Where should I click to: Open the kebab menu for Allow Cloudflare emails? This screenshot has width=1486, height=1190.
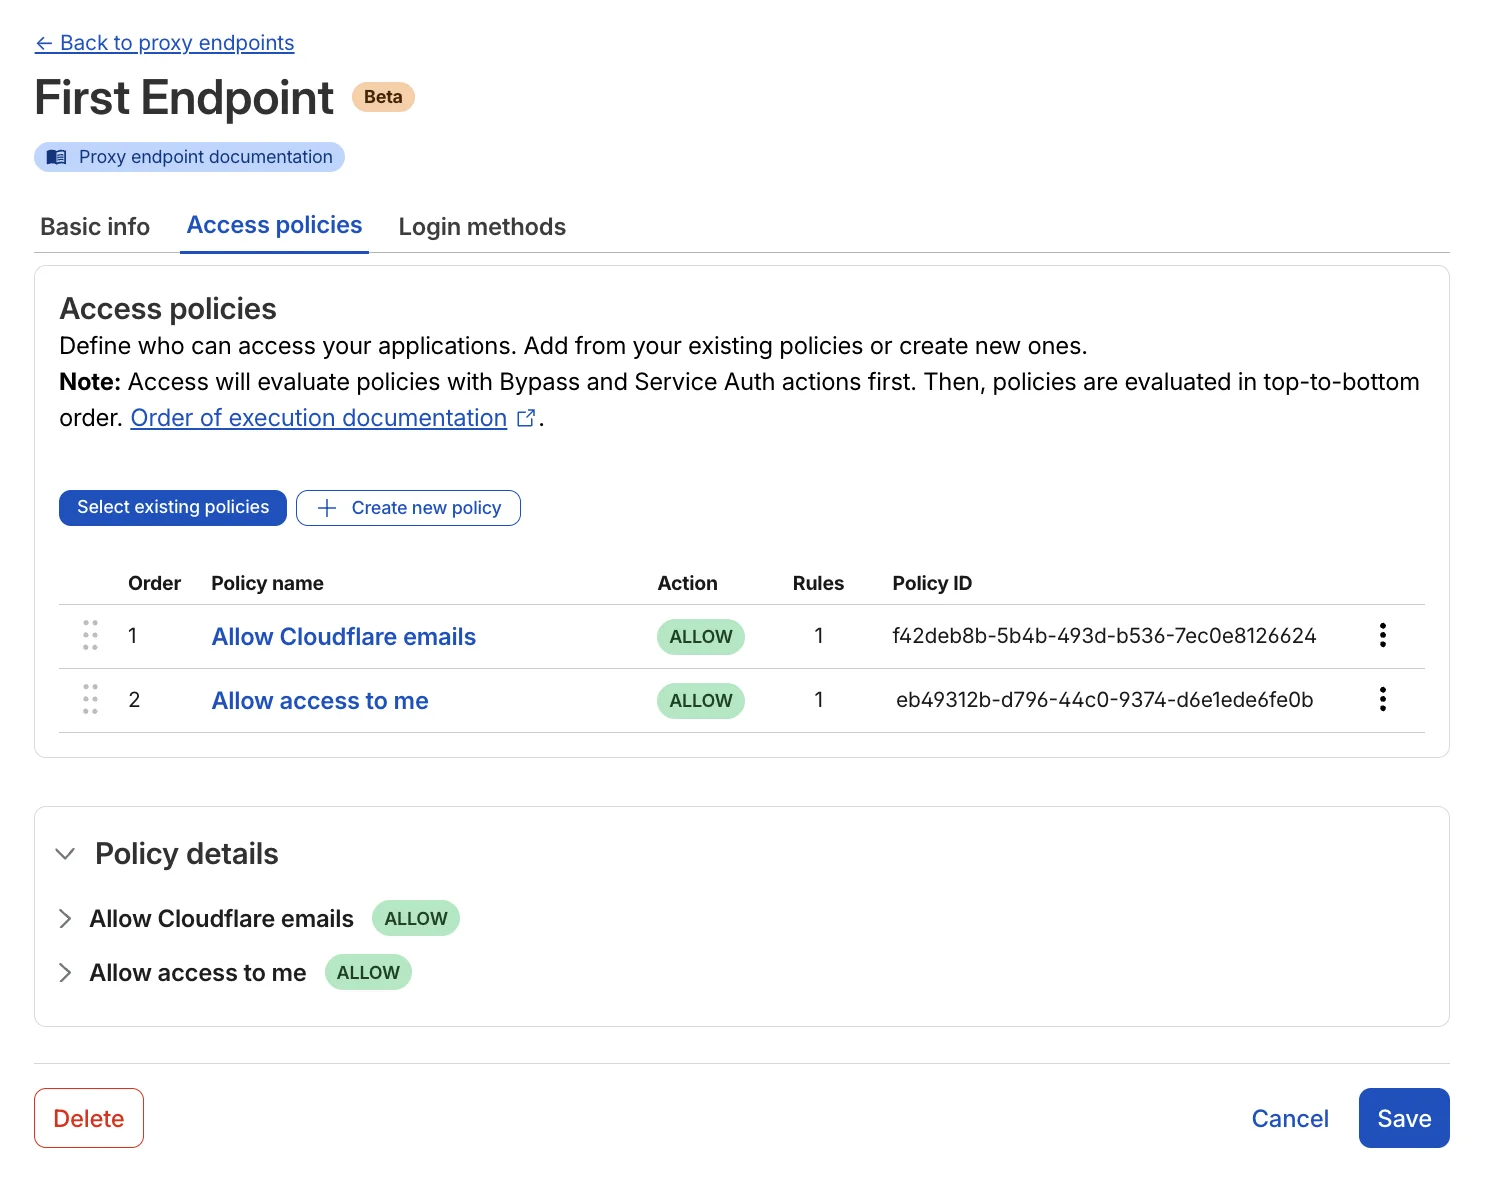(1383, 635)
